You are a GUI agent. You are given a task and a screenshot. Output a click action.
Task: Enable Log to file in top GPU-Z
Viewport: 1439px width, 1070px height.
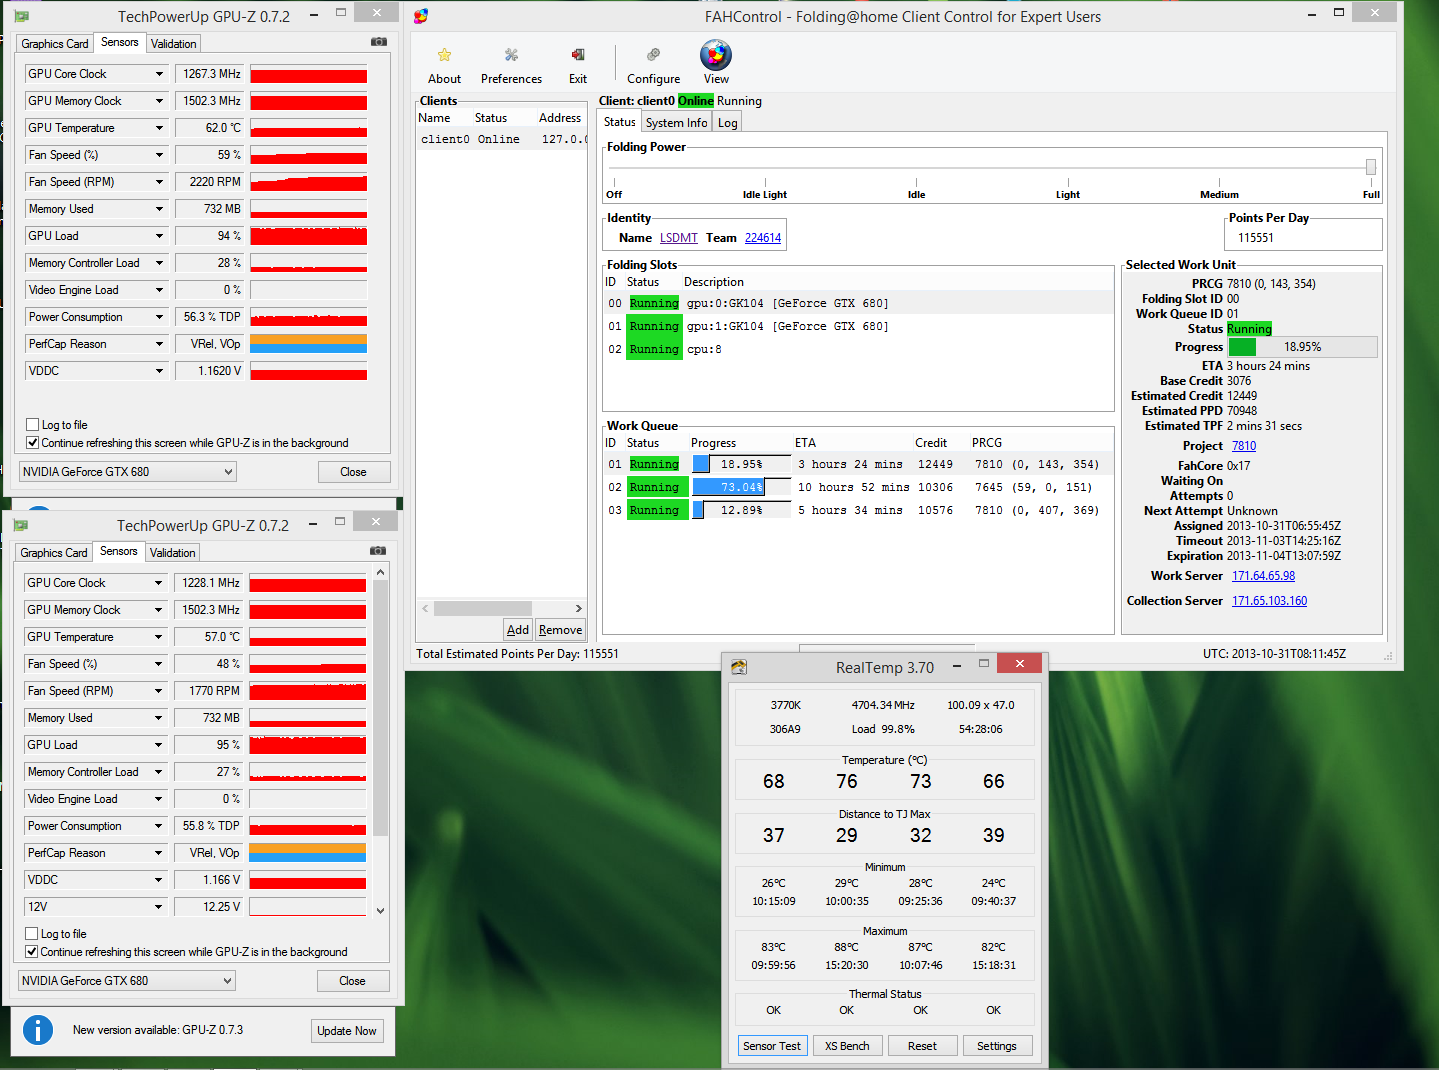(x=33, y=425)
